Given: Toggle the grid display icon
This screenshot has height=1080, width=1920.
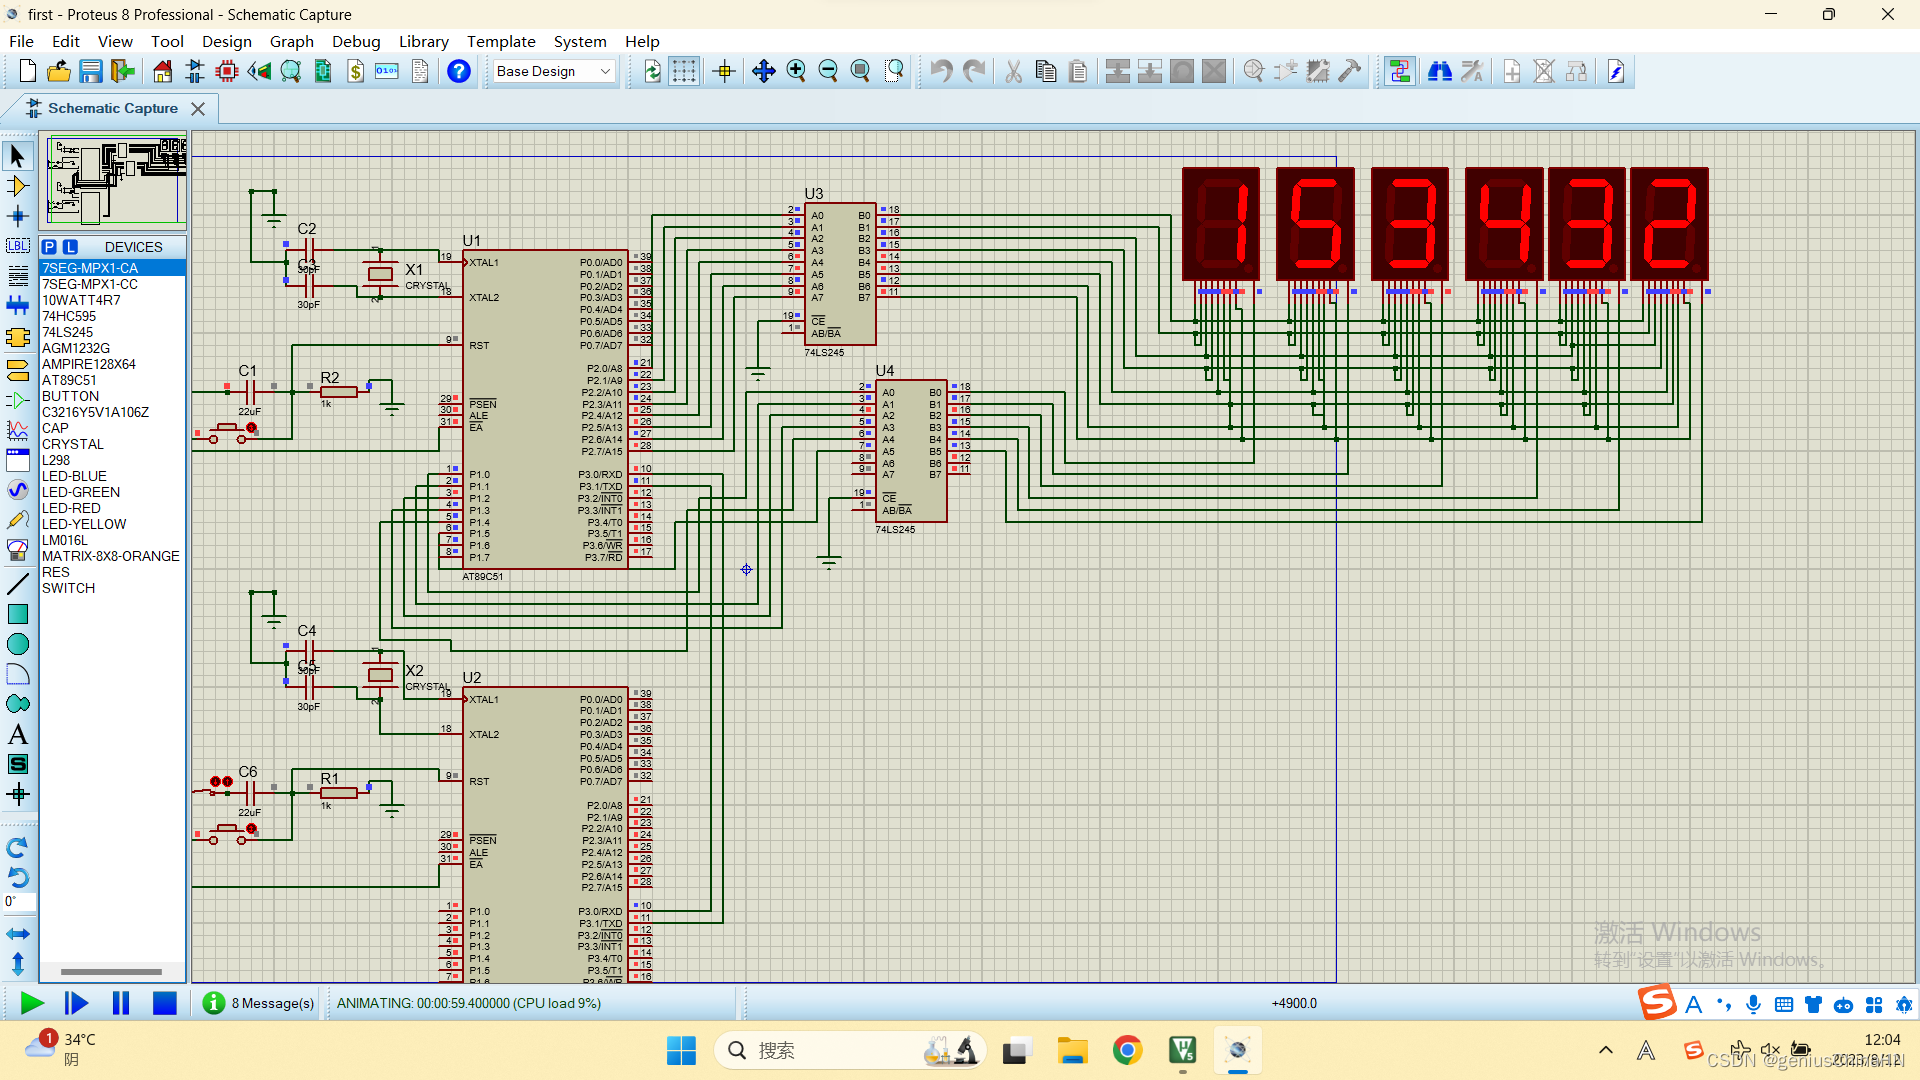Looking at the screenshot, I should click(x=684, y=71).
